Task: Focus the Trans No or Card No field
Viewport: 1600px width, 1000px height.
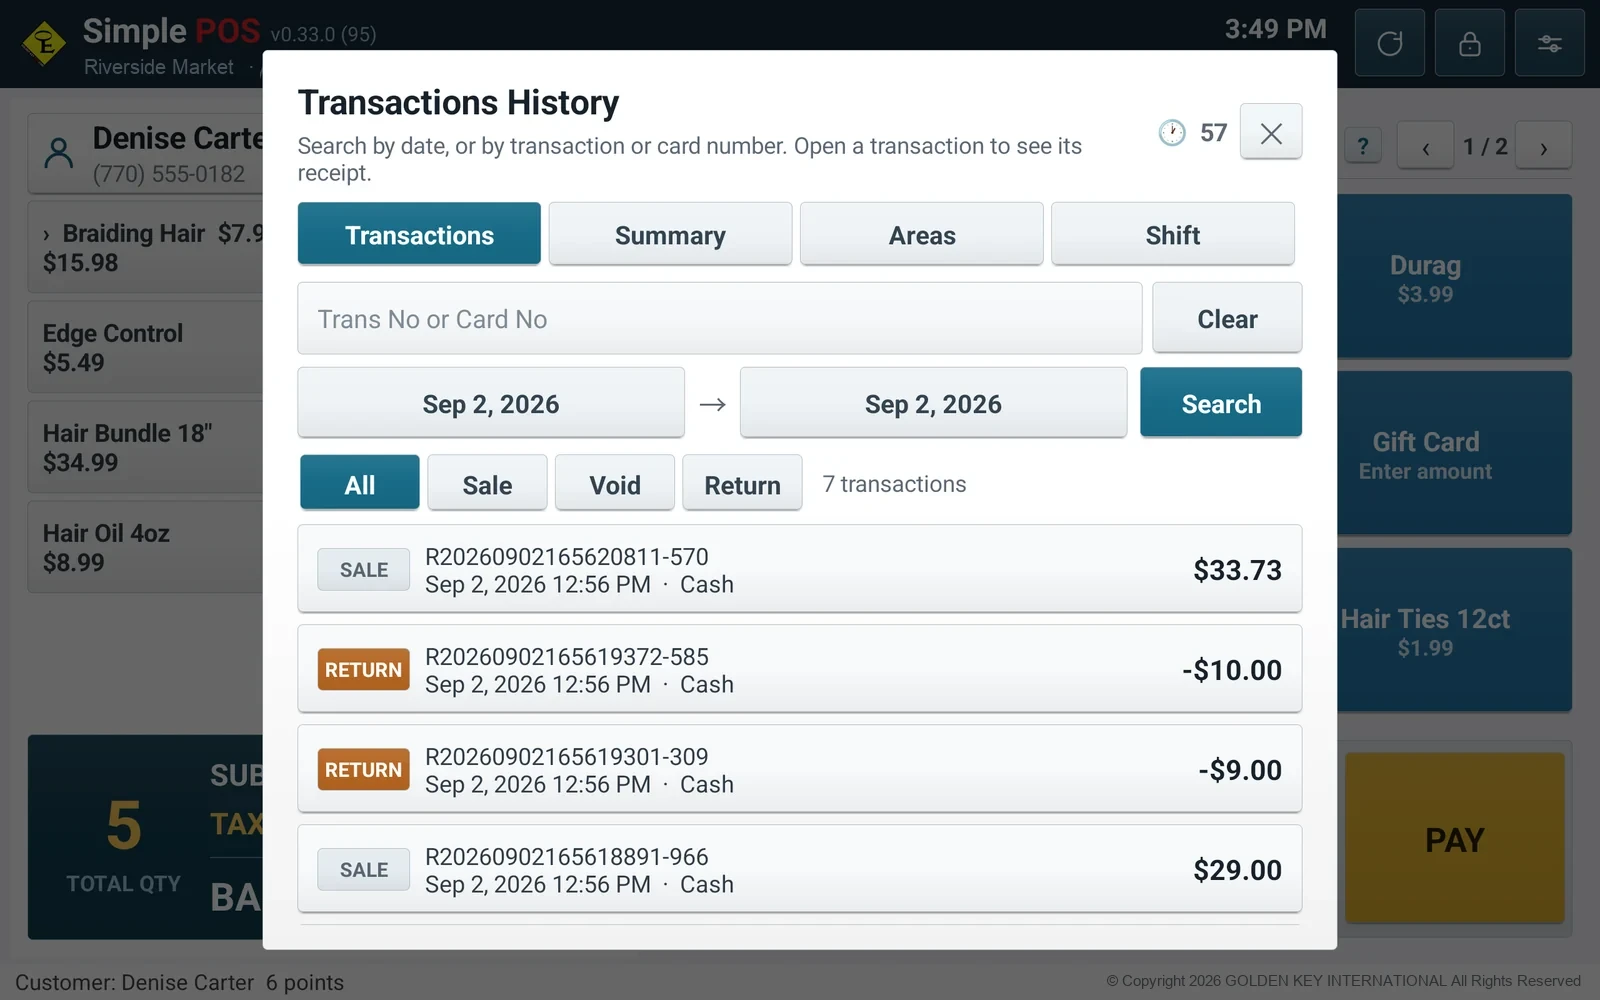Action: pyautogui.click(x=720, y=318)
